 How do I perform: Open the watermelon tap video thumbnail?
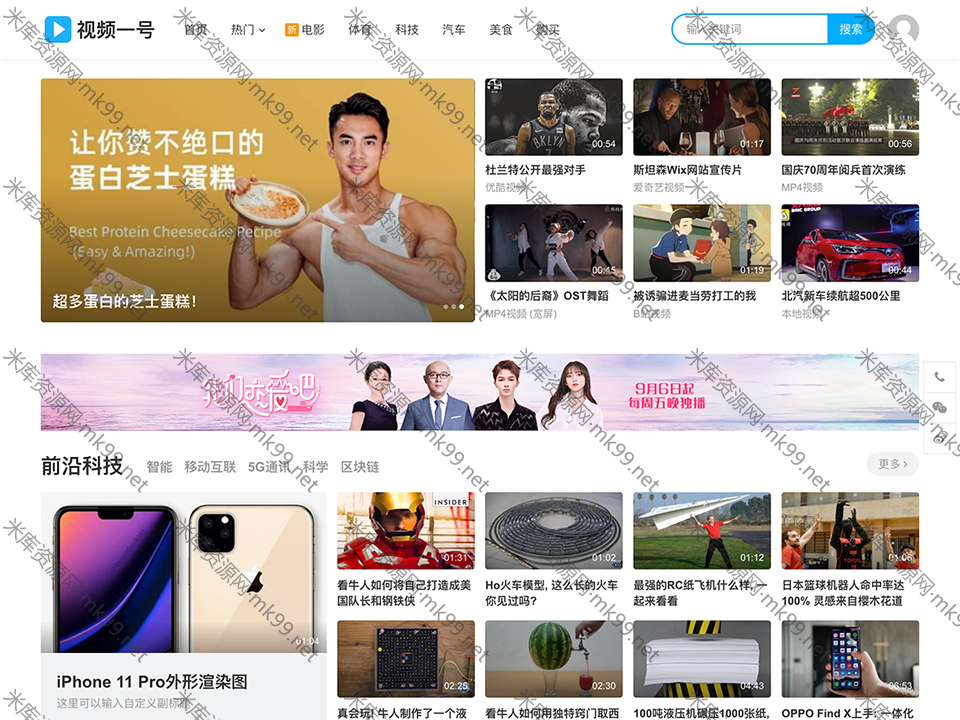553,659
